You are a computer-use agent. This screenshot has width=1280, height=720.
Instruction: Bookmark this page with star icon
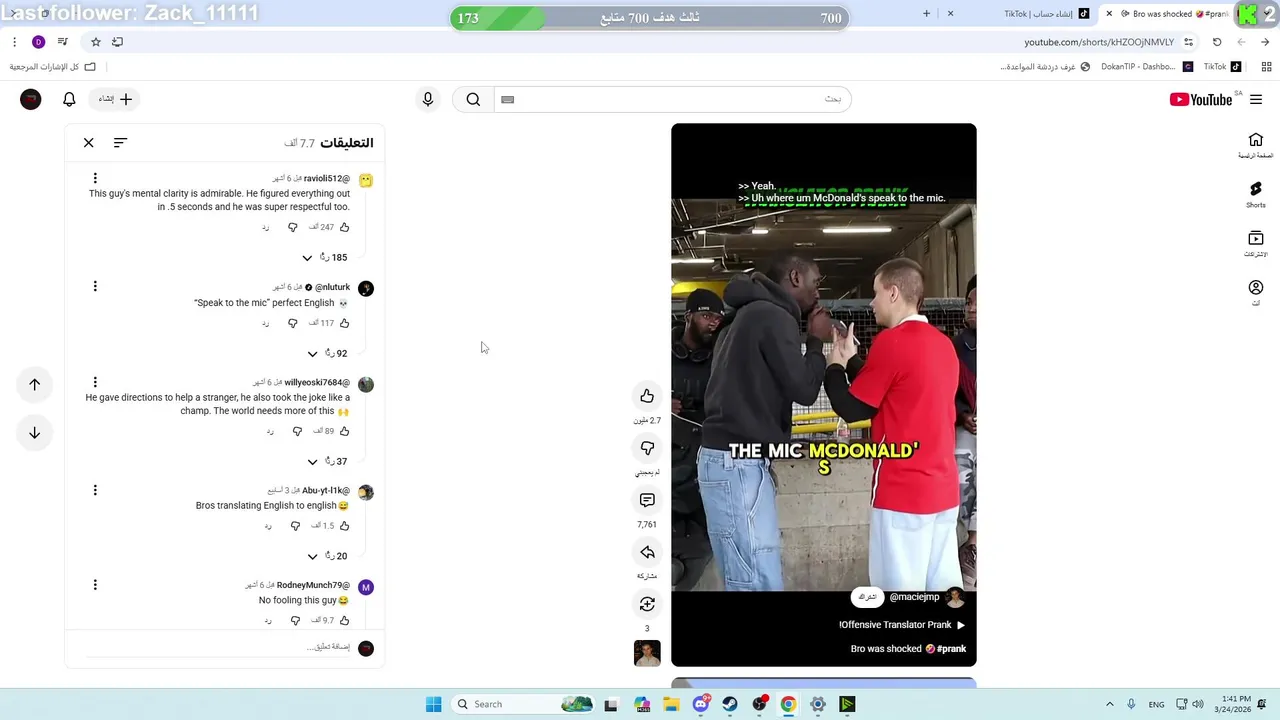click(x=96, y=42)
